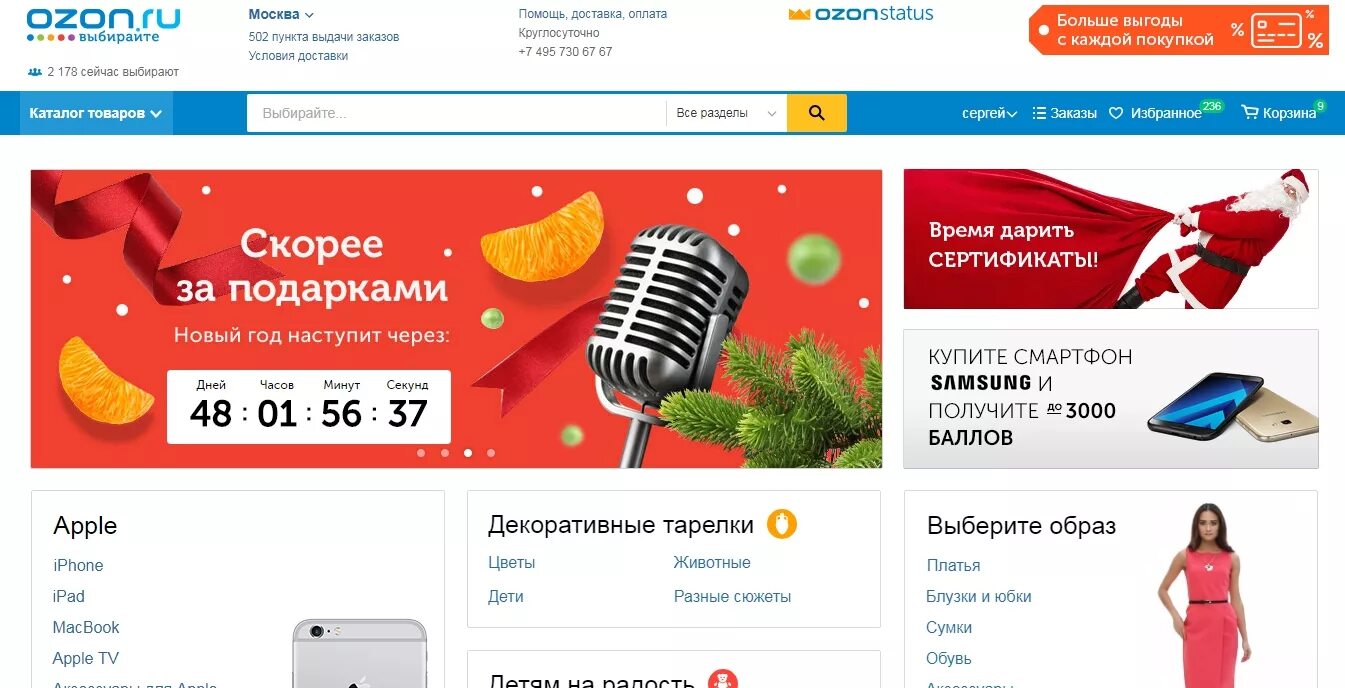Select the fourth banner carousel dot
The image size is (1345, 688).
tap(491, 453)
